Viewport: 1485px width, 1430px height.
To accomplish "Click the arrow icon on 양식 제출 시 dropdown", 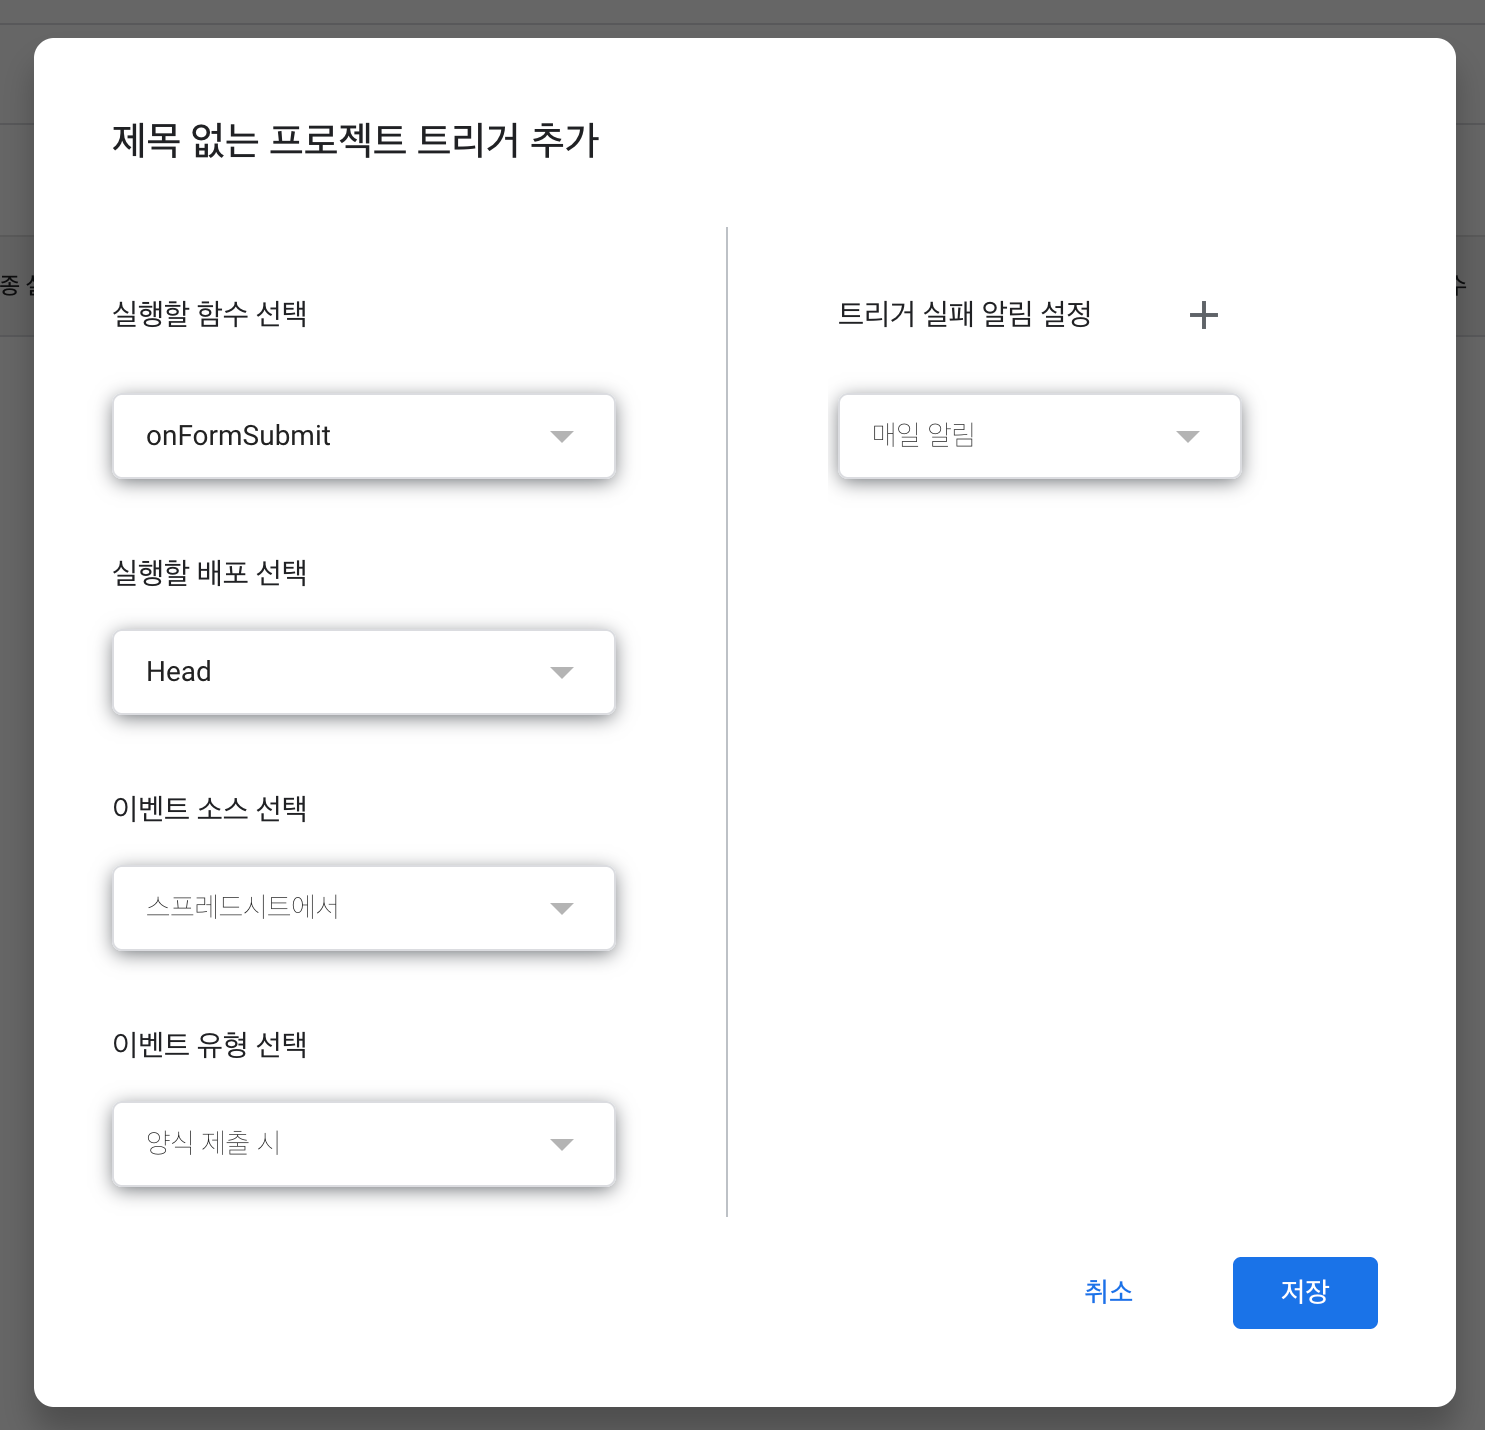I will [562, 1144].
